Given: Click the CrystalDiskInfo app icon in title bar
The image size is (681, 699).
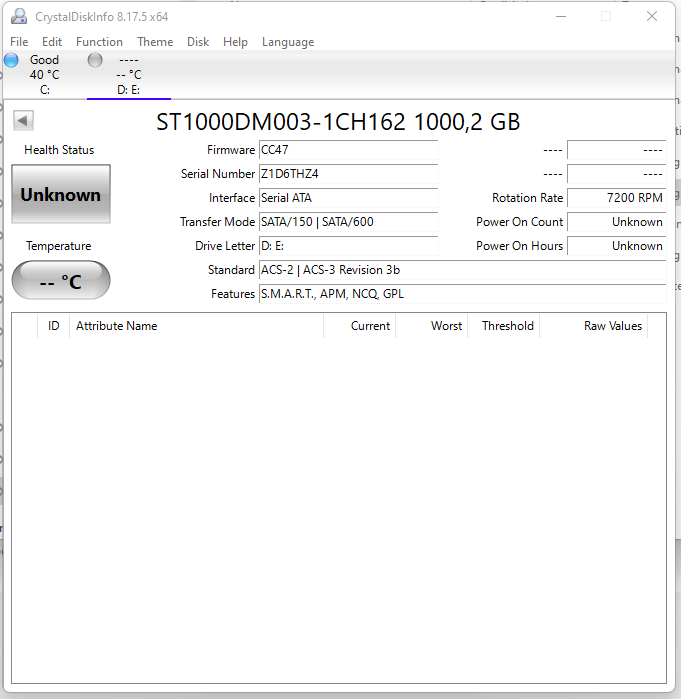Looking at the screenshot, I should (x=19, y=16).
